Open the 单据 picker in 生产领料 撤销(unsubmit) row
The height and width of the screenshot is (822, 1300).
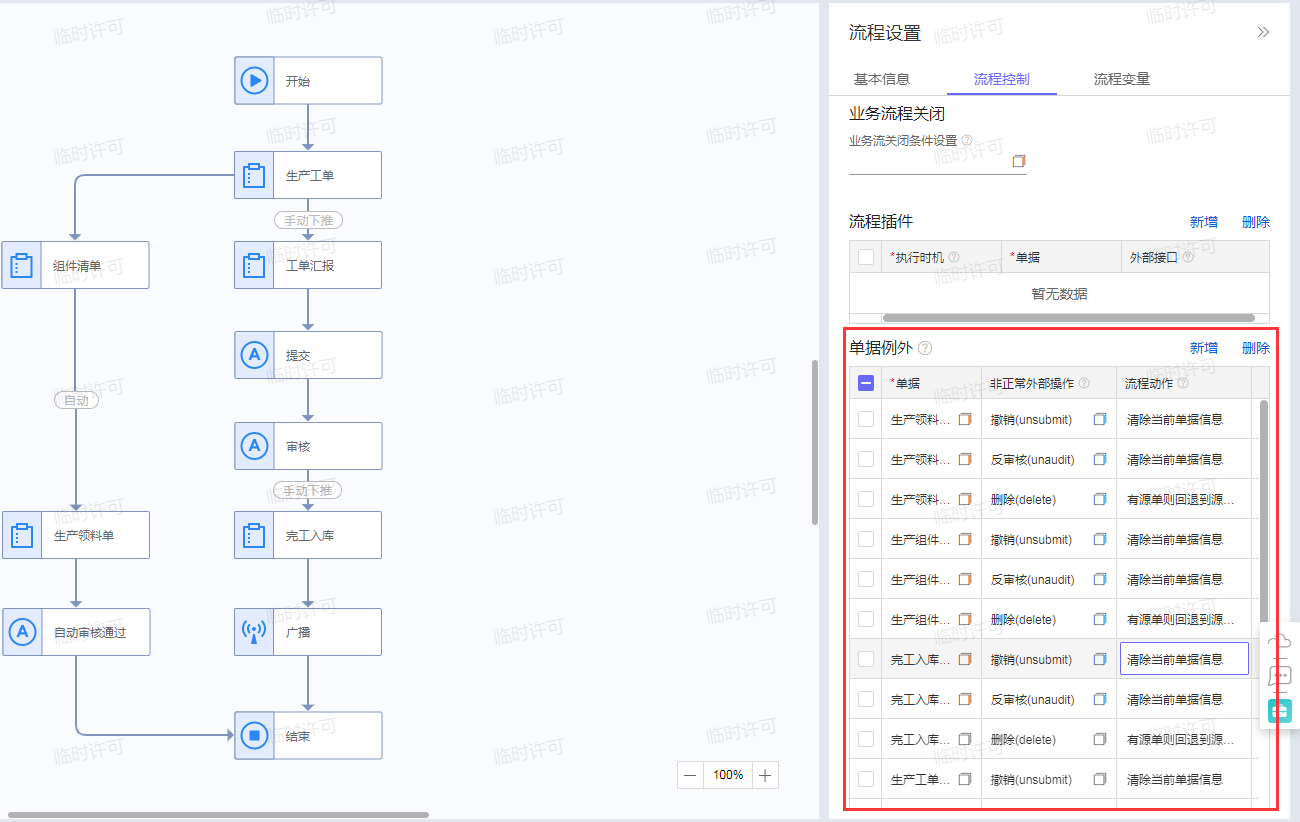pyautogui.click(x=965, y=419)
